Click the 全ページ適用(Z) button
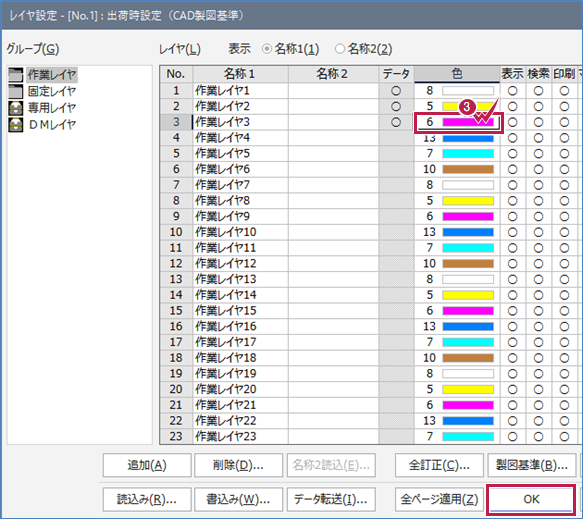The height and width of the screenshot is (519, 583). pyautogui.click(x=439, y=499)
